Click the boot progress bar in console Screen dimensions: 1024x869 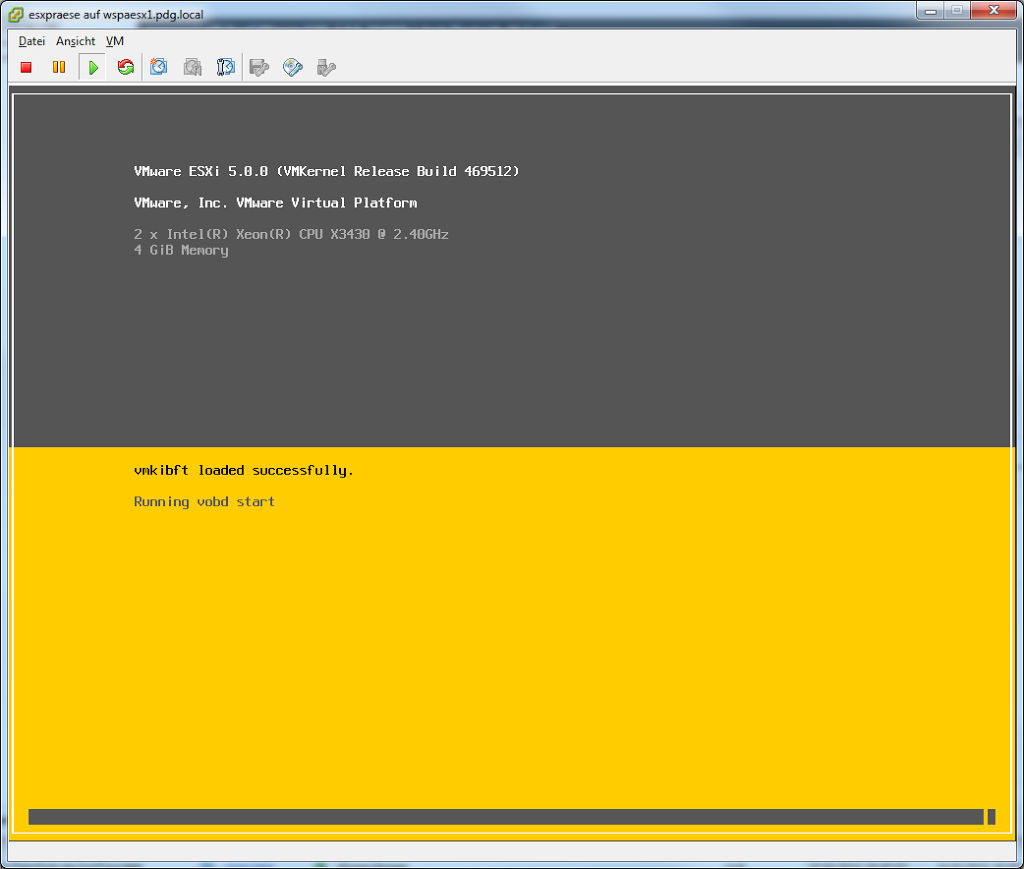click(x=505, y=817)
